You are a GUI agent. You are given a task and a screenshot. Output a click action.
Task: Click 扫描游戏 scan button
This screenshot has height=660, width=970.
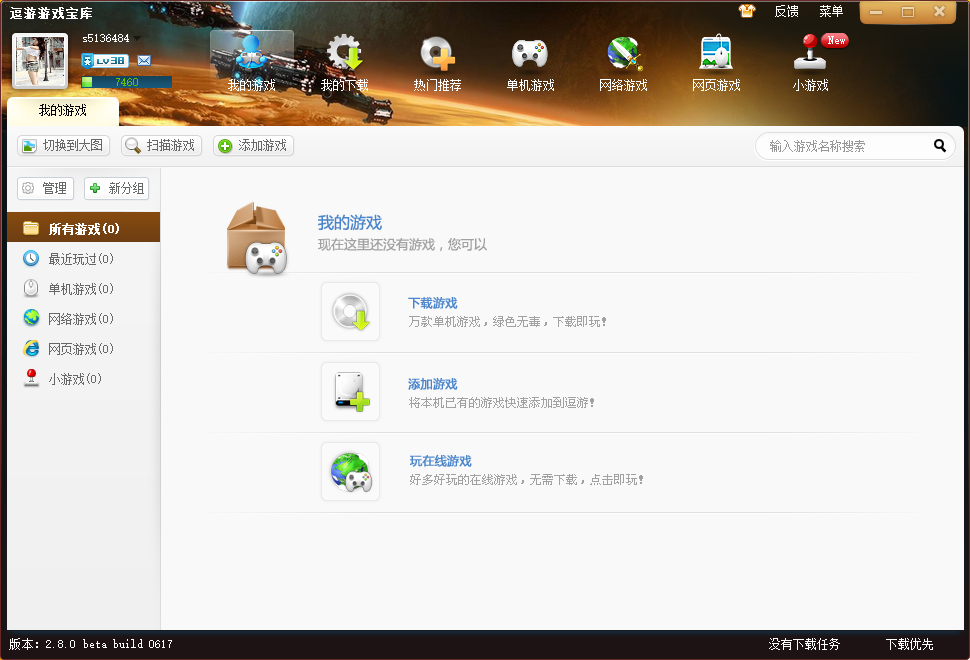click(161, 145)
